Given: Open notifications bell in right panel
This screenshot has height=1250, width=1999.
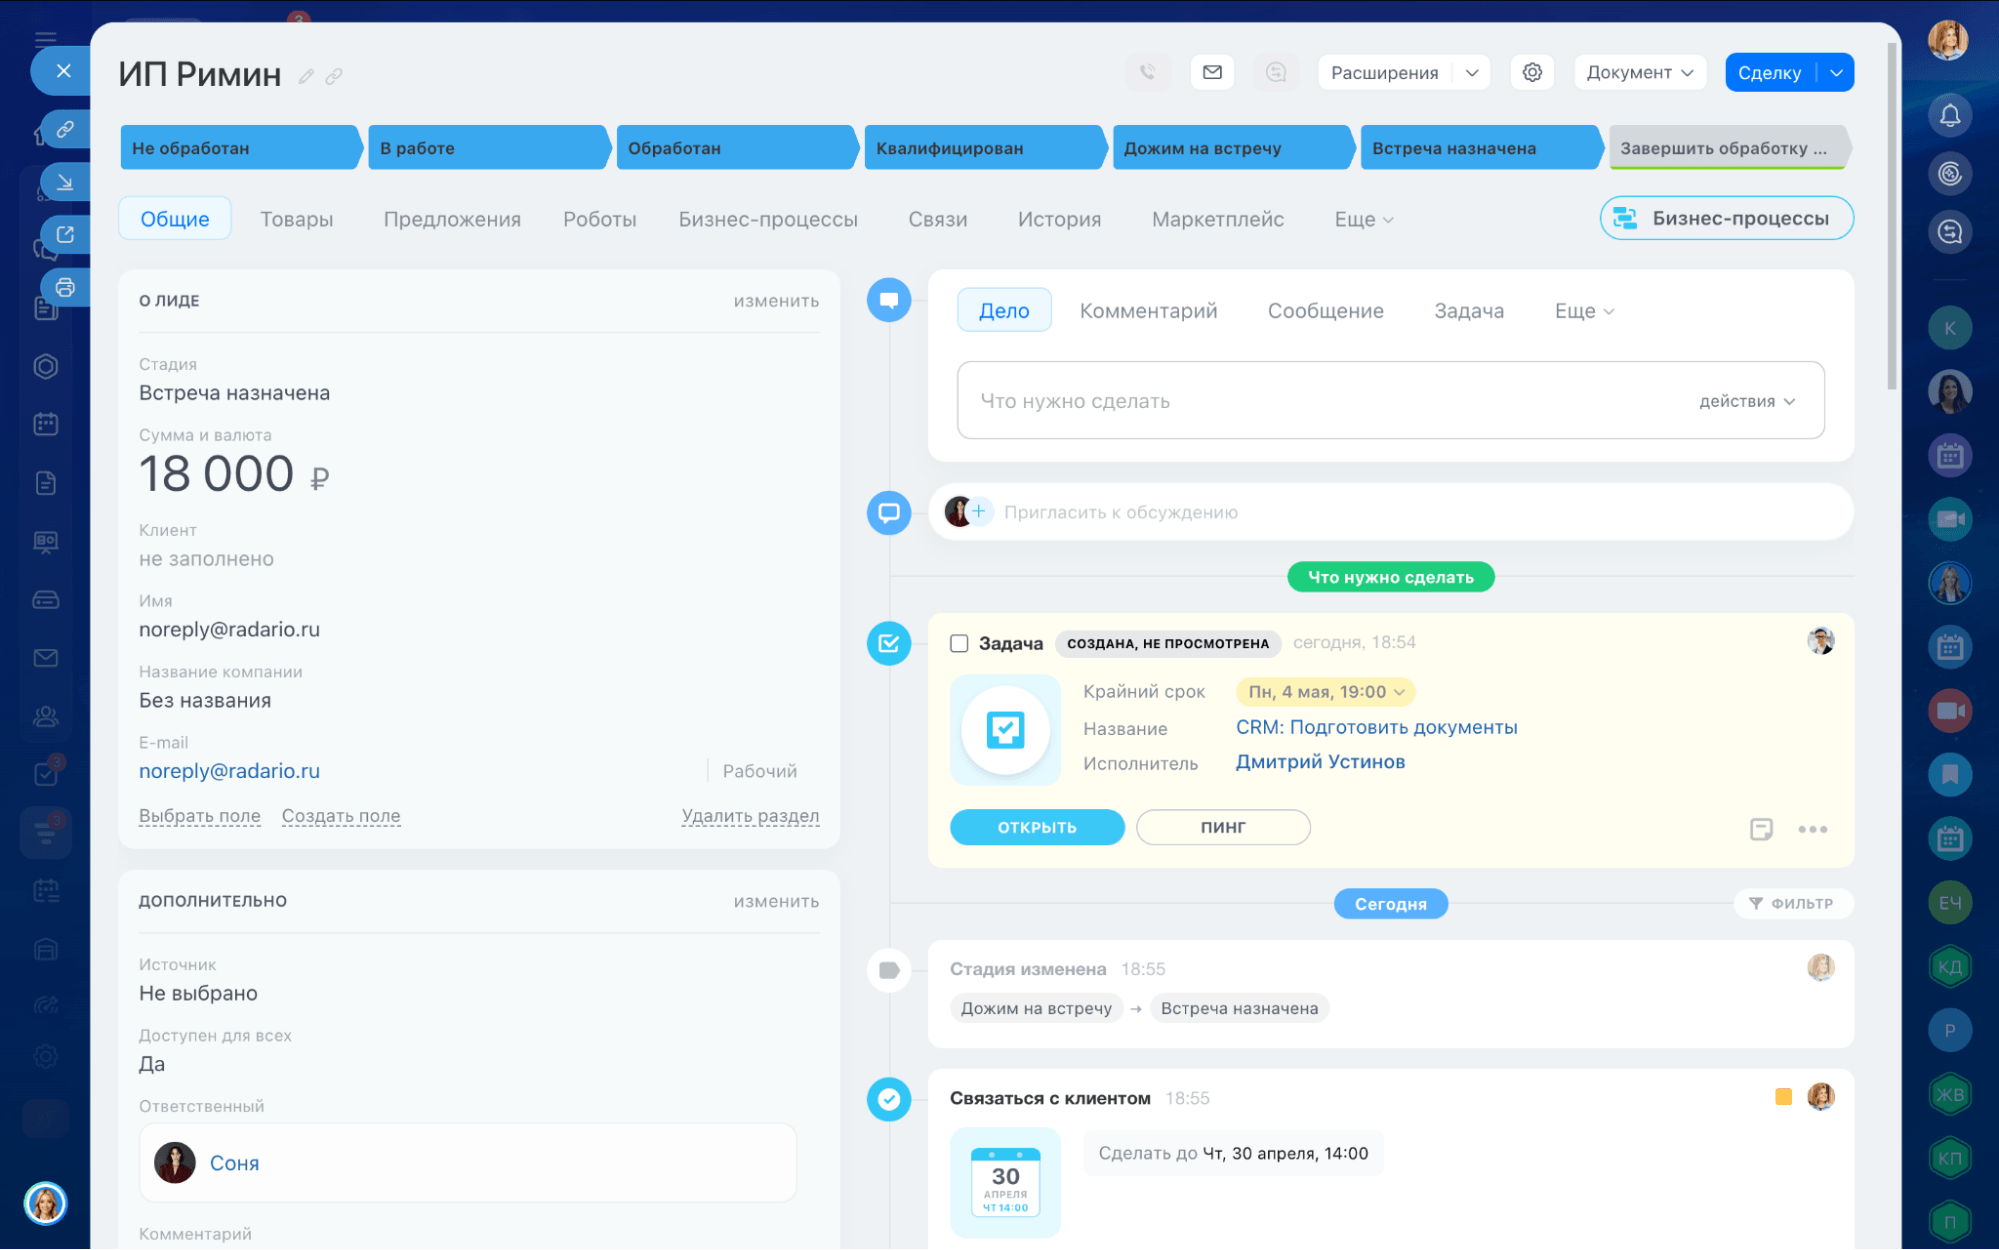Looking at the screenshot, I should (x=1950, y=115).
